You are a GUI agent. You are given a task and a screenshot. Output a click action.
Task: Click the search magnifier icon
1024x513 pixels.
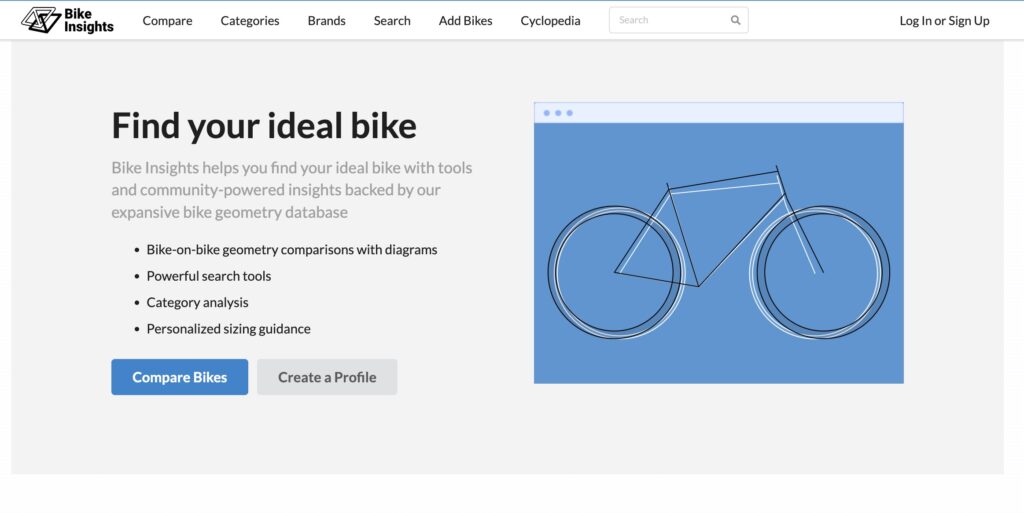coord(735,20)
